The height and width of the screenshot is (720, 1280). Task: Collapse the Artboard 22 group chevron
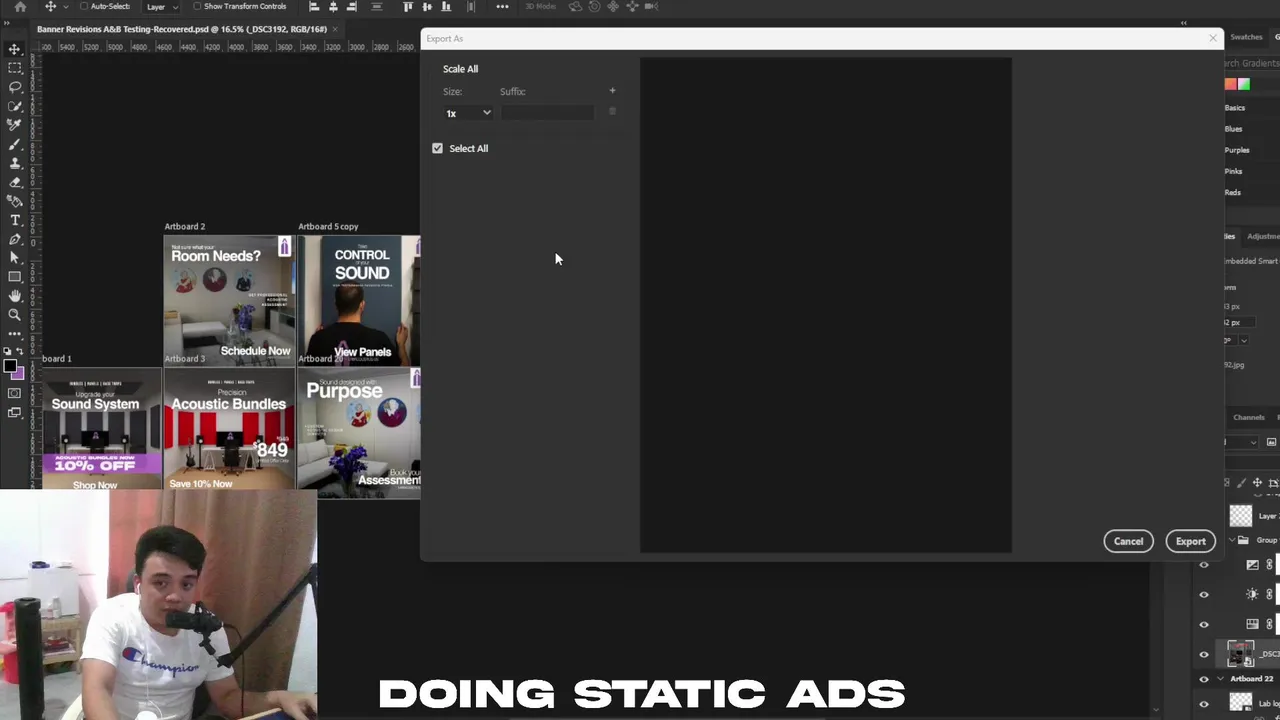click(x=1220, y=679)
